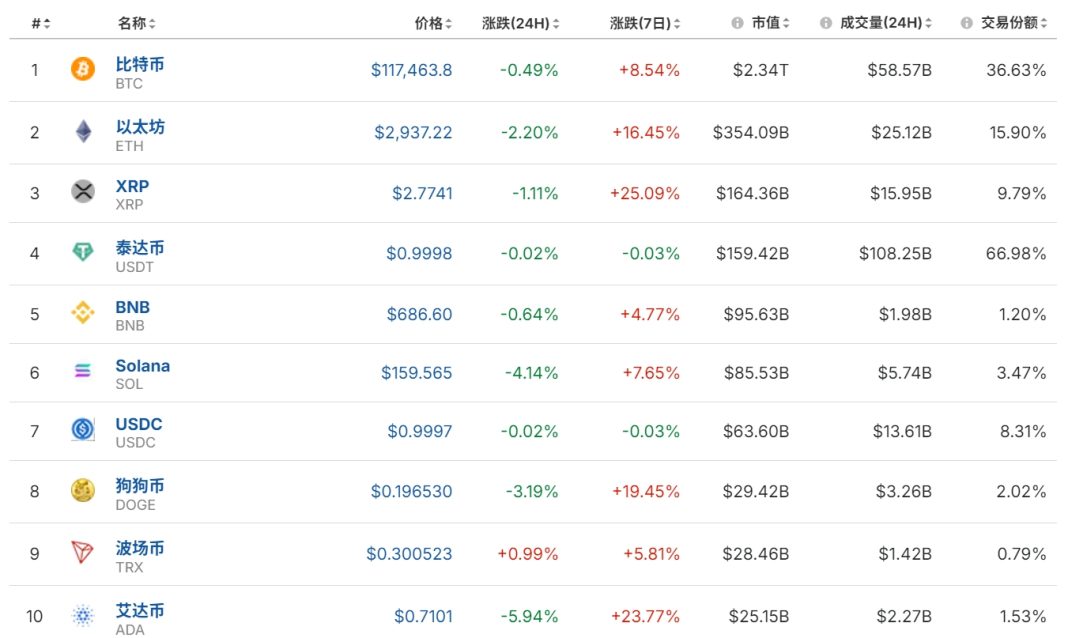Screen dimensions: 1068x638
Task: Click the Ethereum diamond logo icon
Action: [x=83, y=131]
